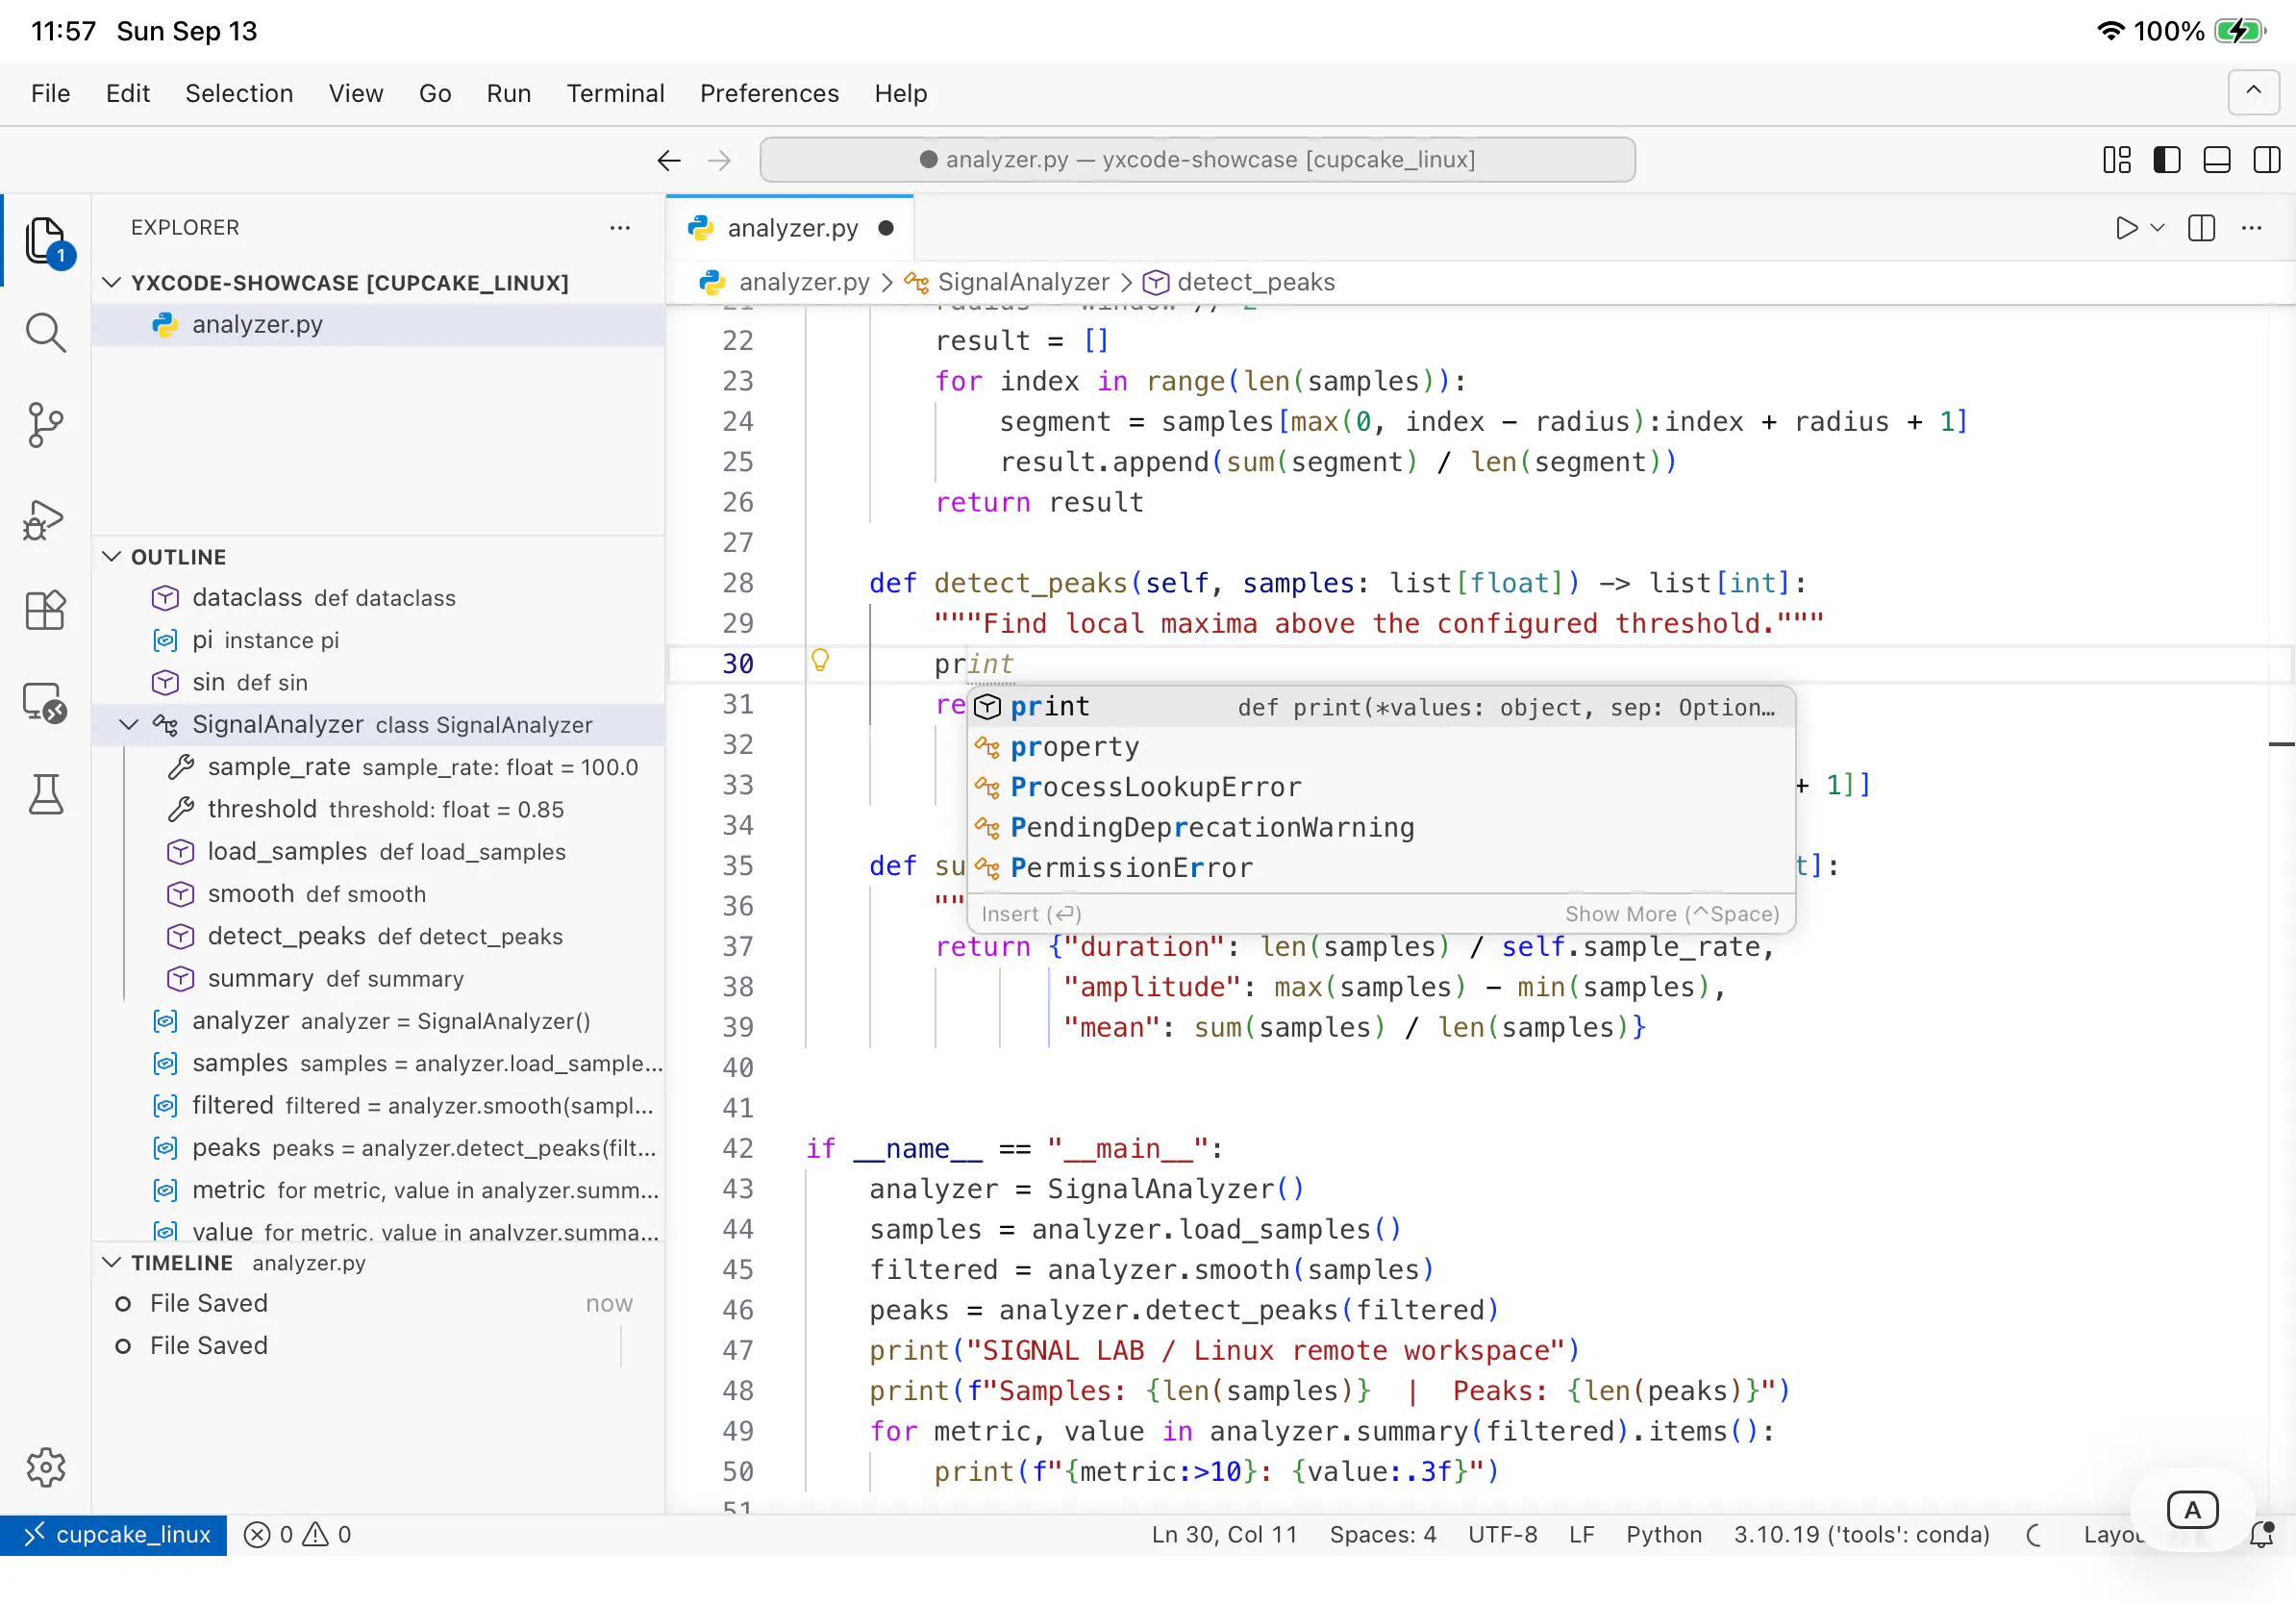Image resolution: width=2296 pixels, height=1604 pixels.
Task: Open Manage settings gear icon
Action: 46,1467
